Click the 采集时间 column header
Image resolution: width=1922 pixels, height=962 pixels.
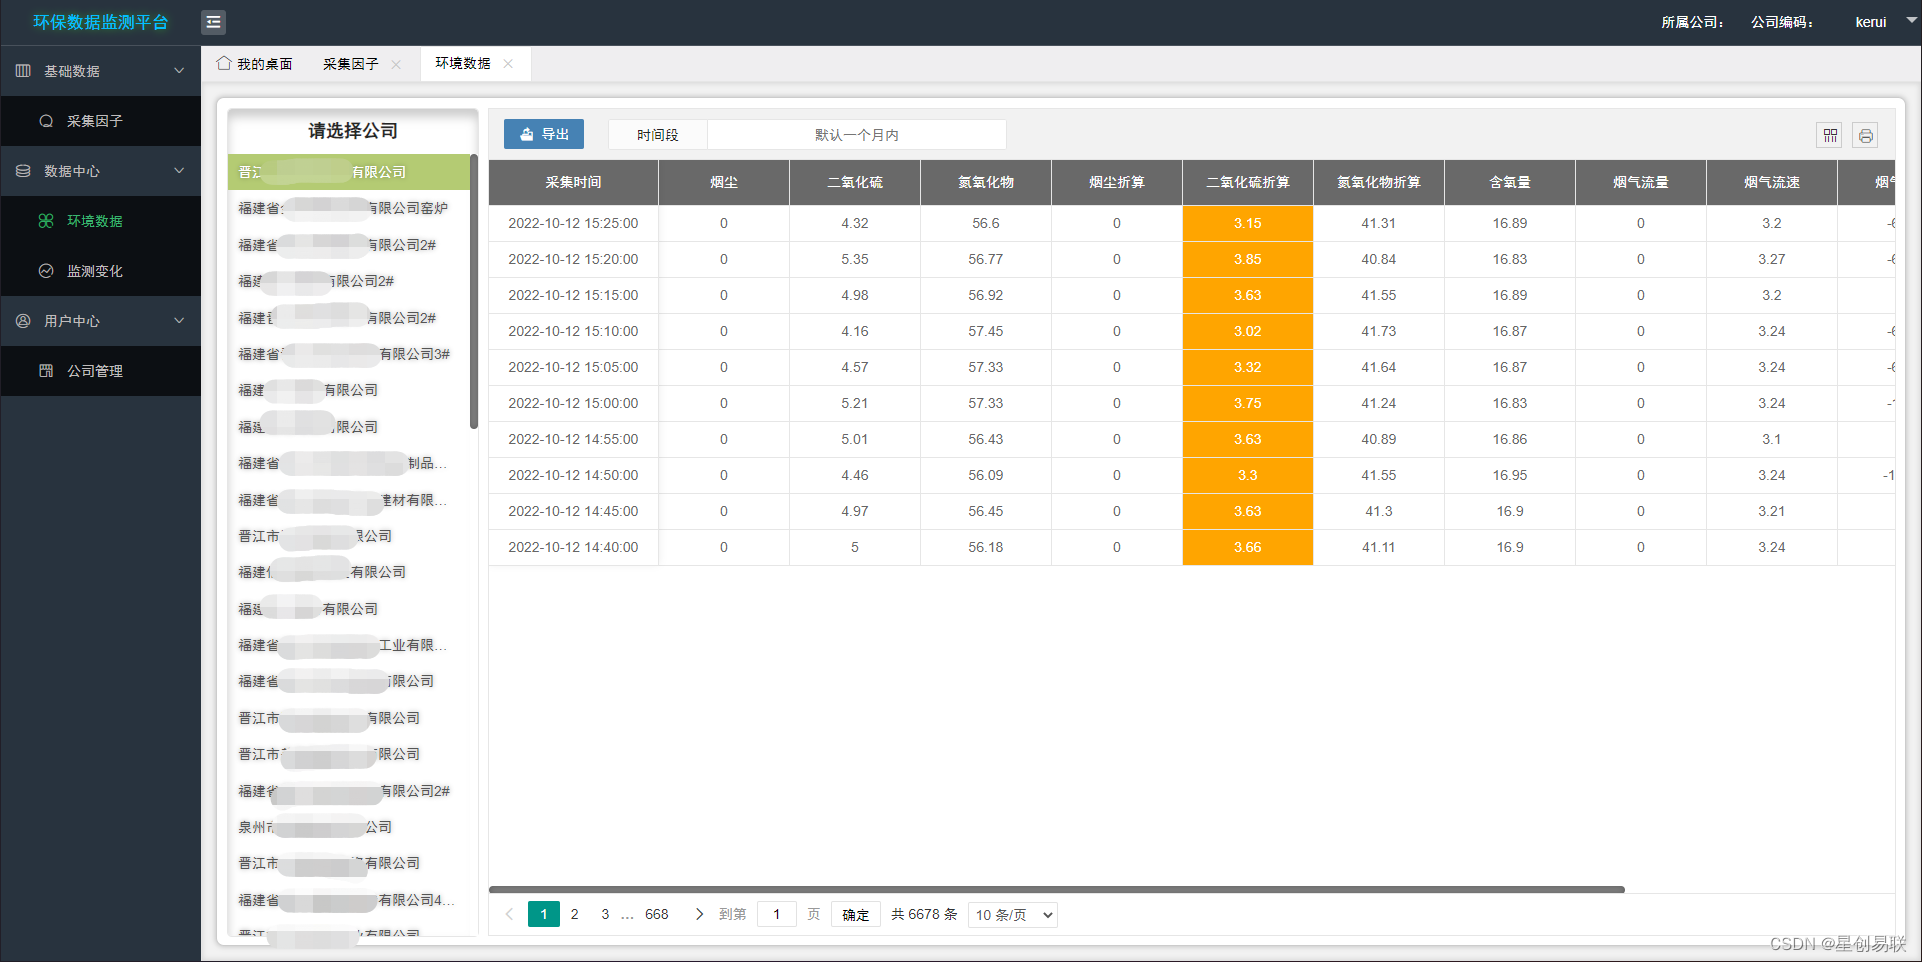pyautogui.click(x=573, y=182)
